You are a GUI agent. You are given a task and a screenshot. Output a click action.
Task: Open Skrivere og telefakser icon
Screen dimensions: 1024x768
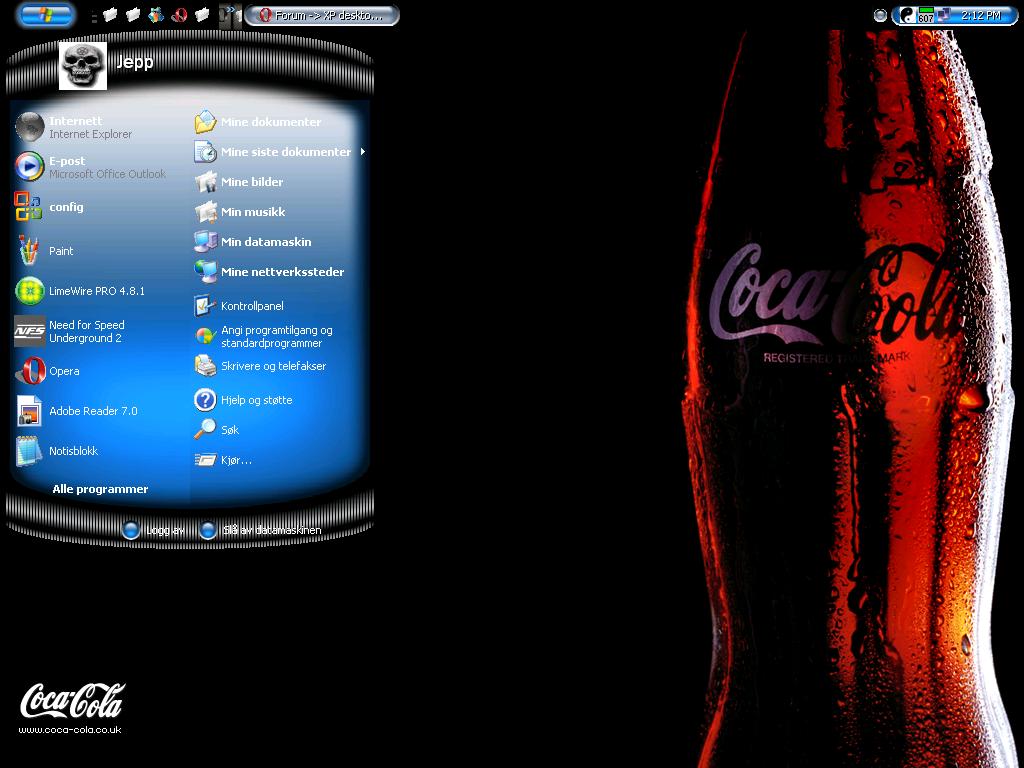[x=205, y=366]
